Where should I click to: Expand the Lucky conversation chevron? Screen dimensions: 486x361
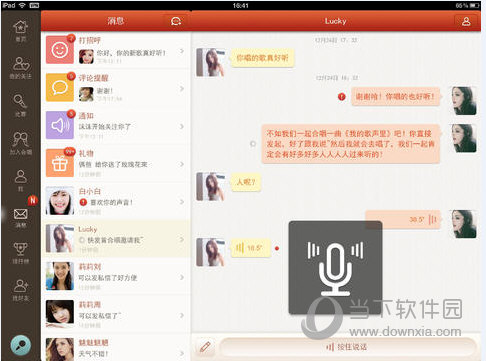click(x=182, y=239)
